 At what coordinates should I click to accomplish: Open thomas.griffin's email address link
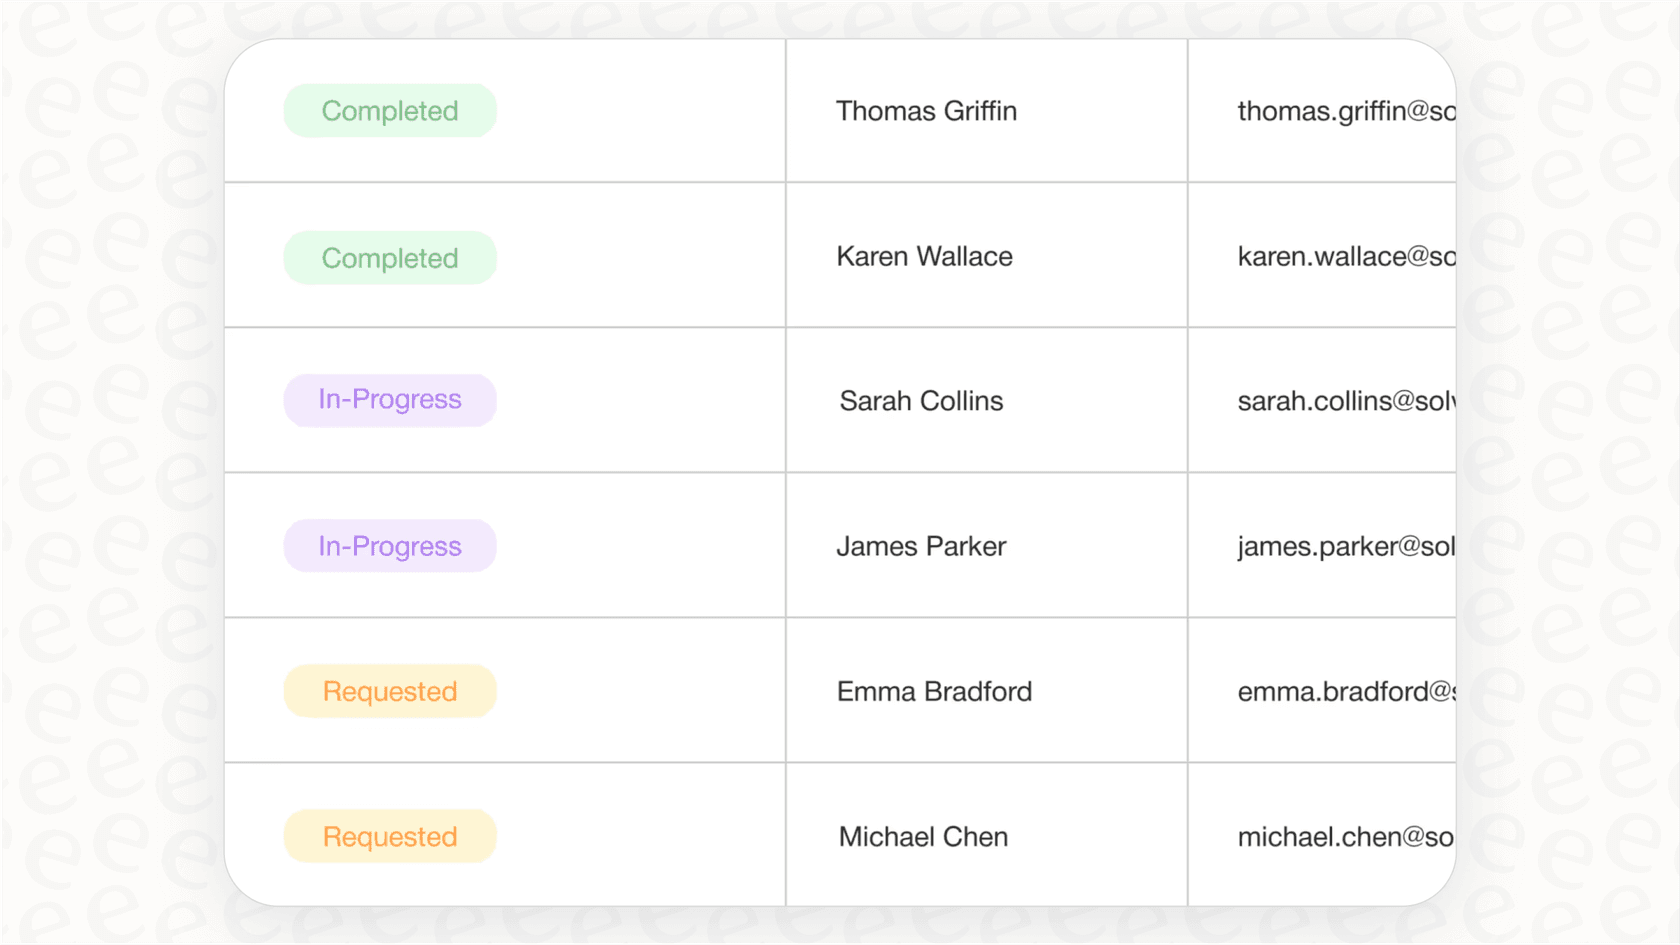(x=1345, y=111)
